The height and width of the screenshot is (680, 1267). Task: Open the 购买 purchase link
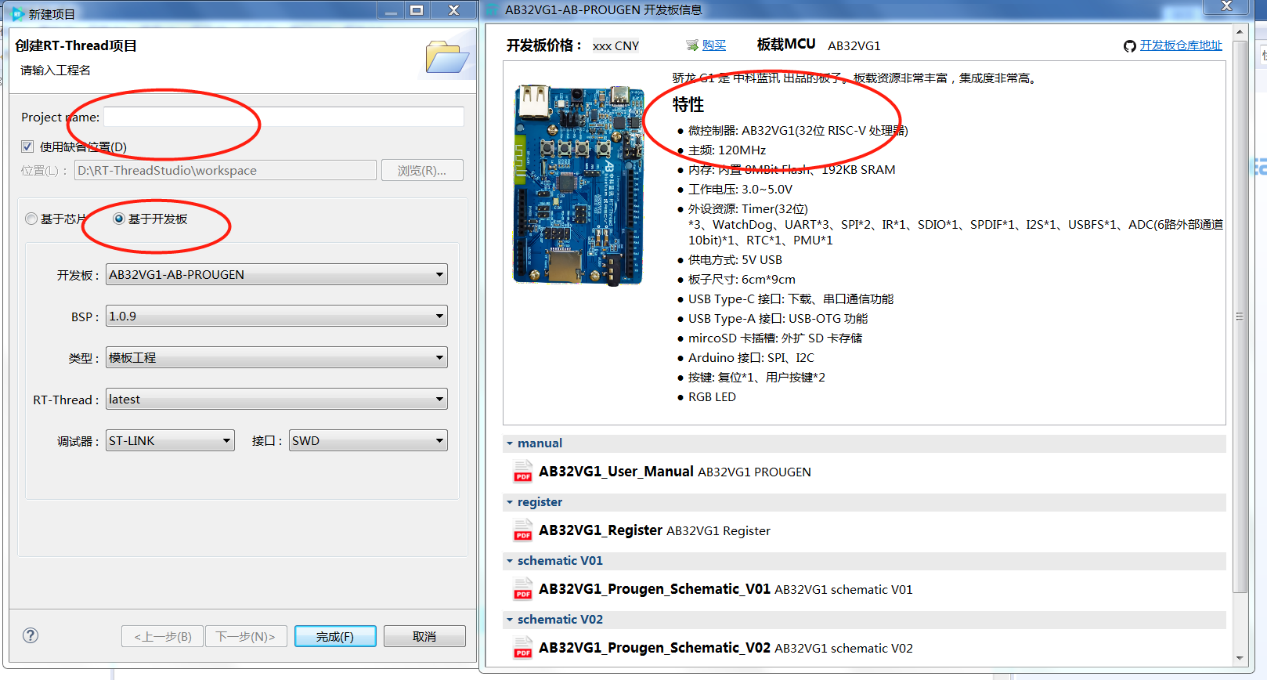coord(714,45)
